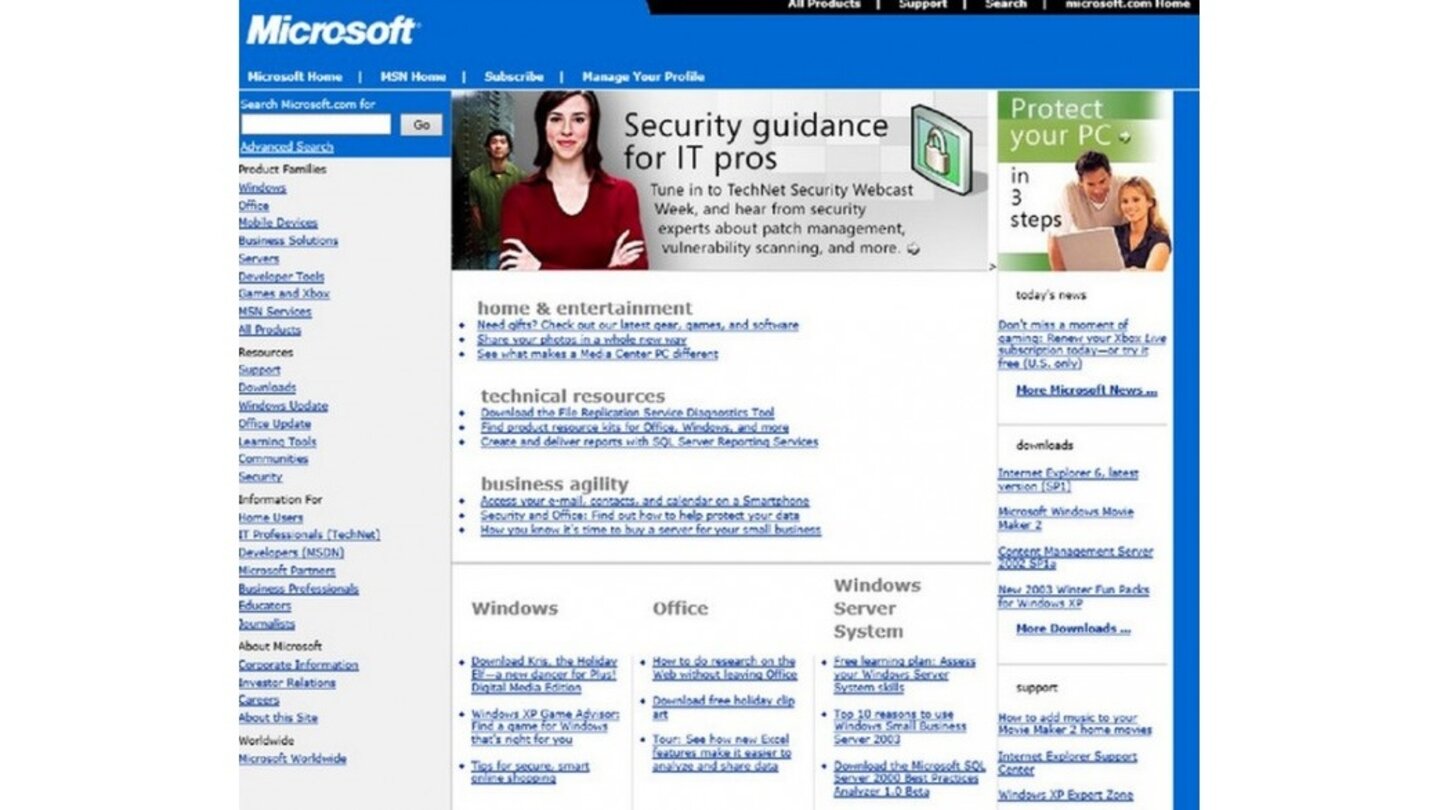The width and height of the screenshot is (1440, 810).
Task: Open the Business Solutions link
Action: click(288, 241)
